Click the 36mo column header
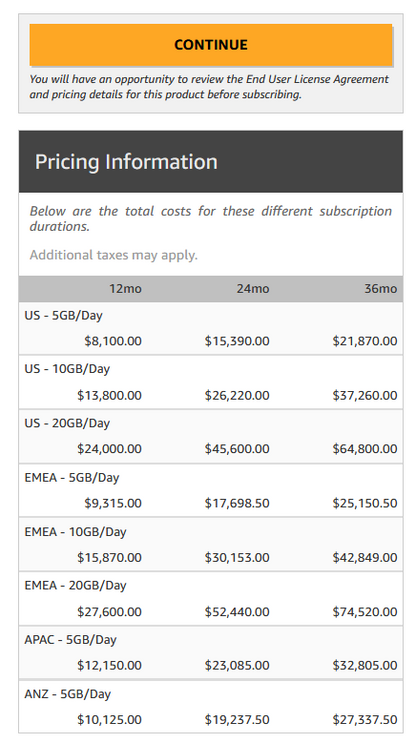416x743 pixels. tap(381, 289)
